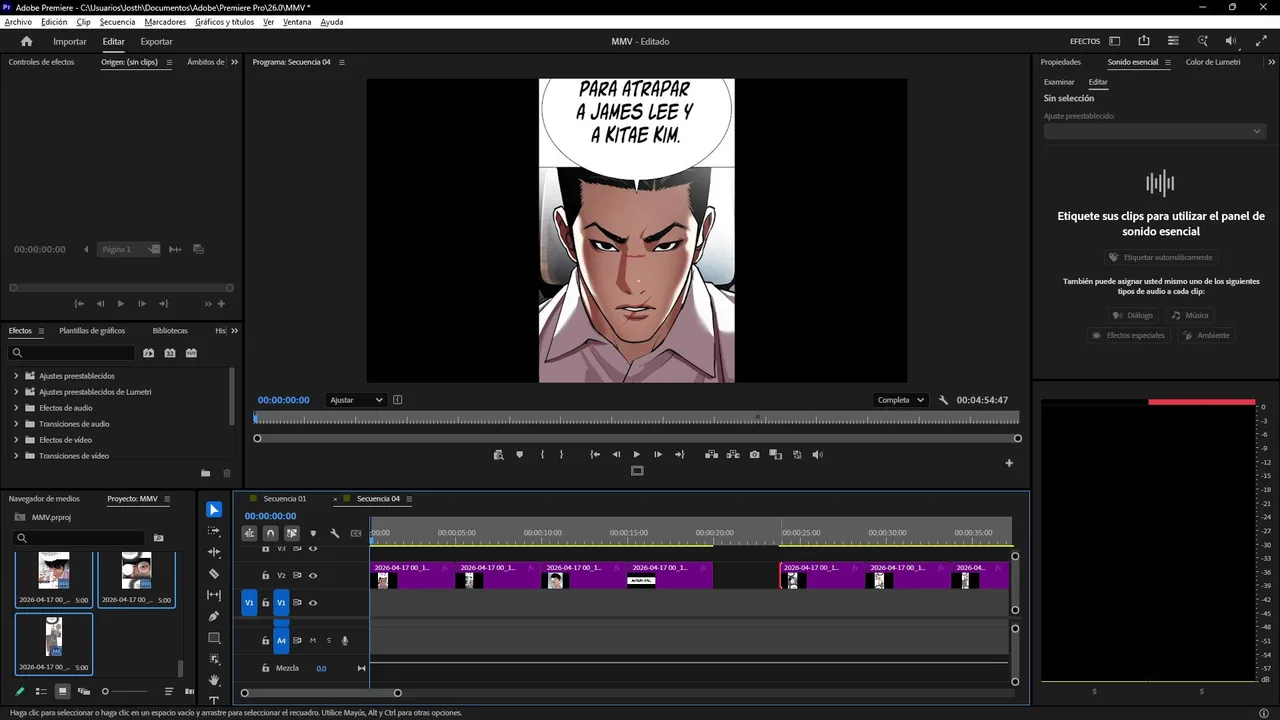This screenshot has height=720, width=1280.
Task: Enable voice-over record on A4
Action: point(345,640)
